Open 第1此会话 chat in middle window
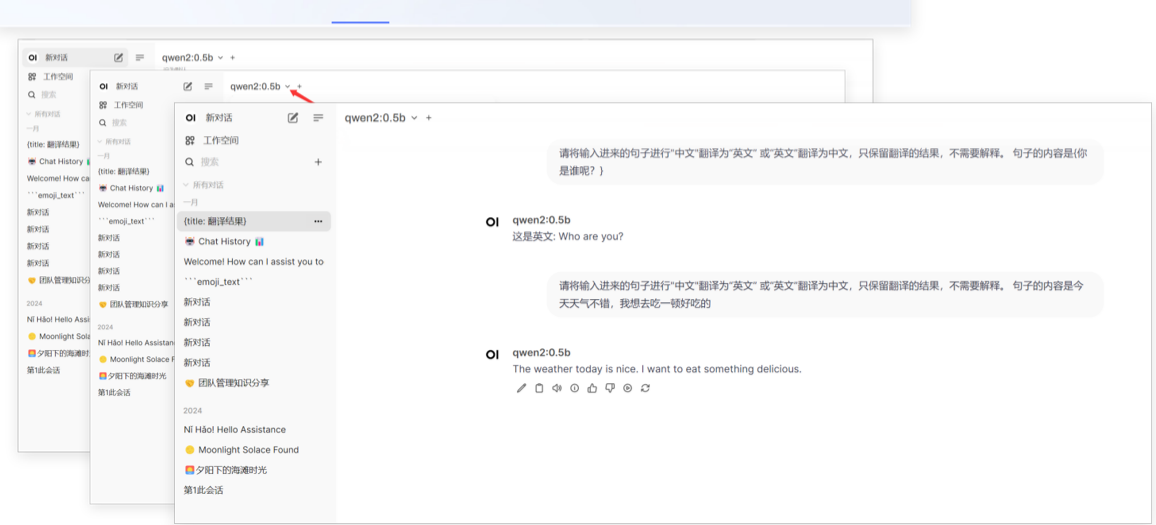The height and width of the screenshot is (525, 1156). (x=114, y=393)
